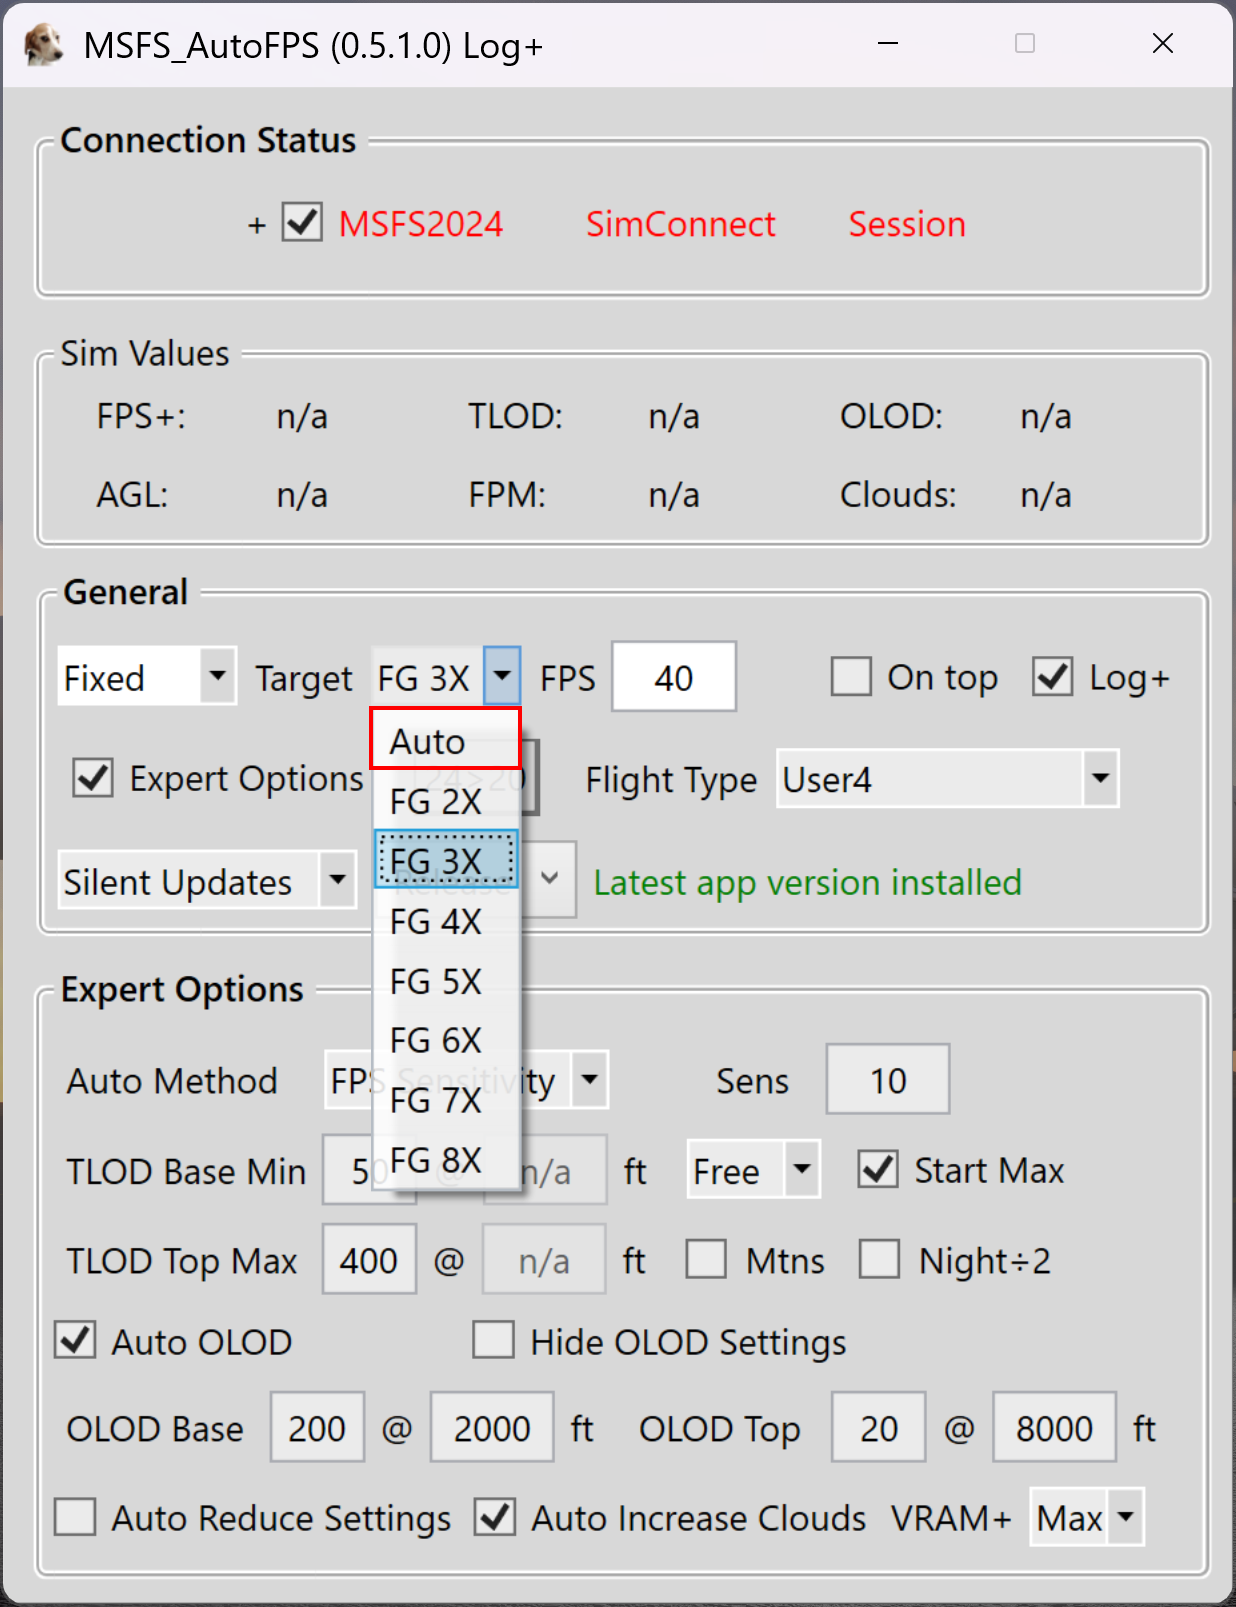
Task: Enable the Mtns checkbox
Action: (706, 1259)
